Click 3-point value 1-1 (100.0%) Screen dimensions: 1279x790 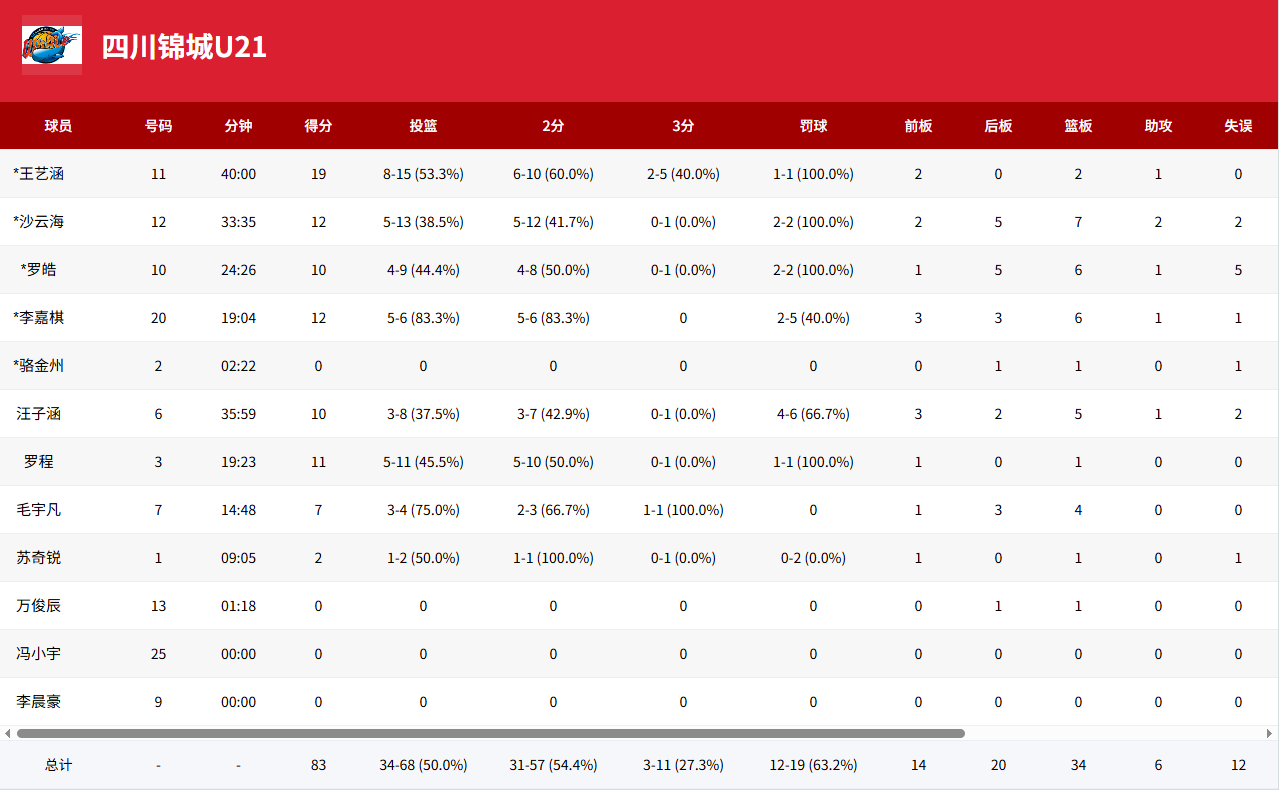683,510
